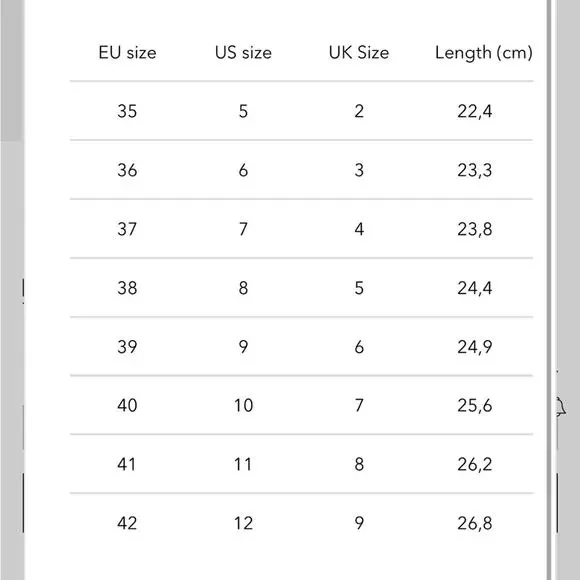
Task: Click the length value 22,4
Action: coord(475,111)
